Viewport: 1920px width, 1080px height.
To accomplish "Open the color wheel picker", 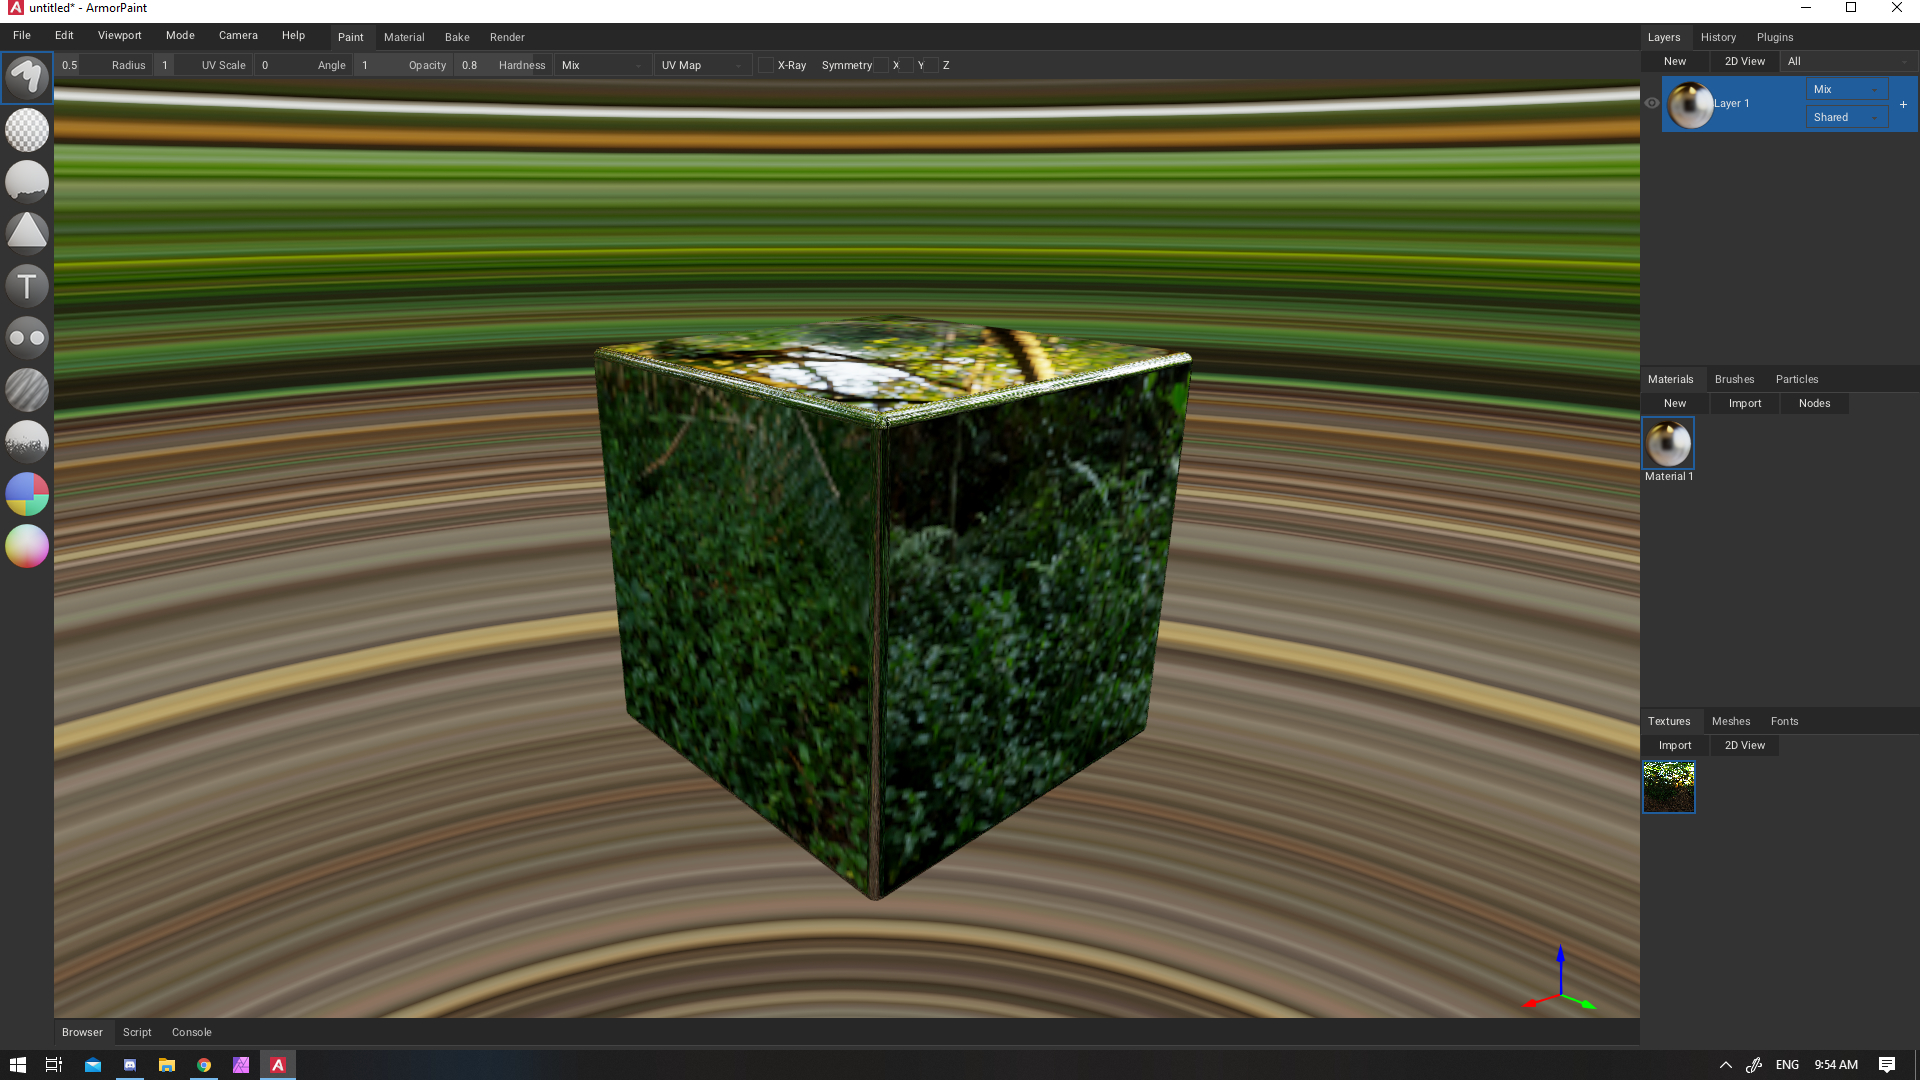I will click(x=27, y=547).
